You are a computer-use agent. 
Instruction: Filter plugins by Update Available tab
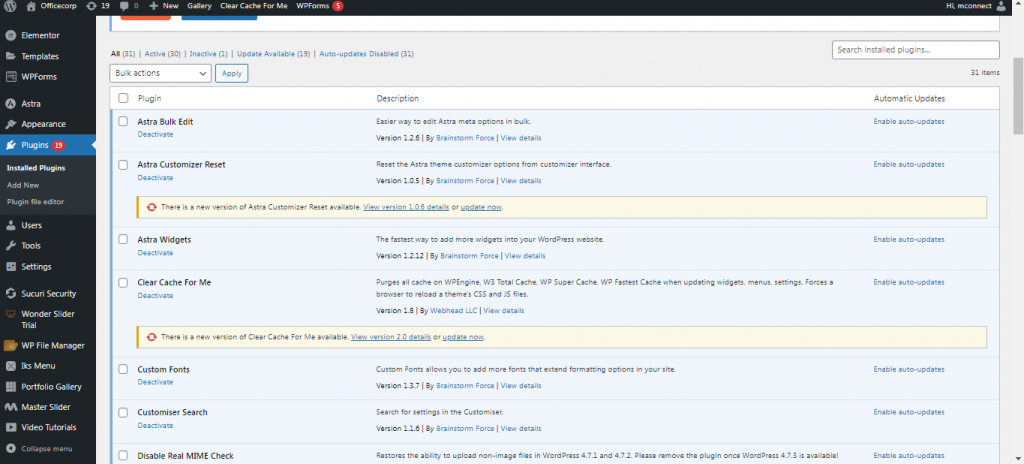coord(272,52)
